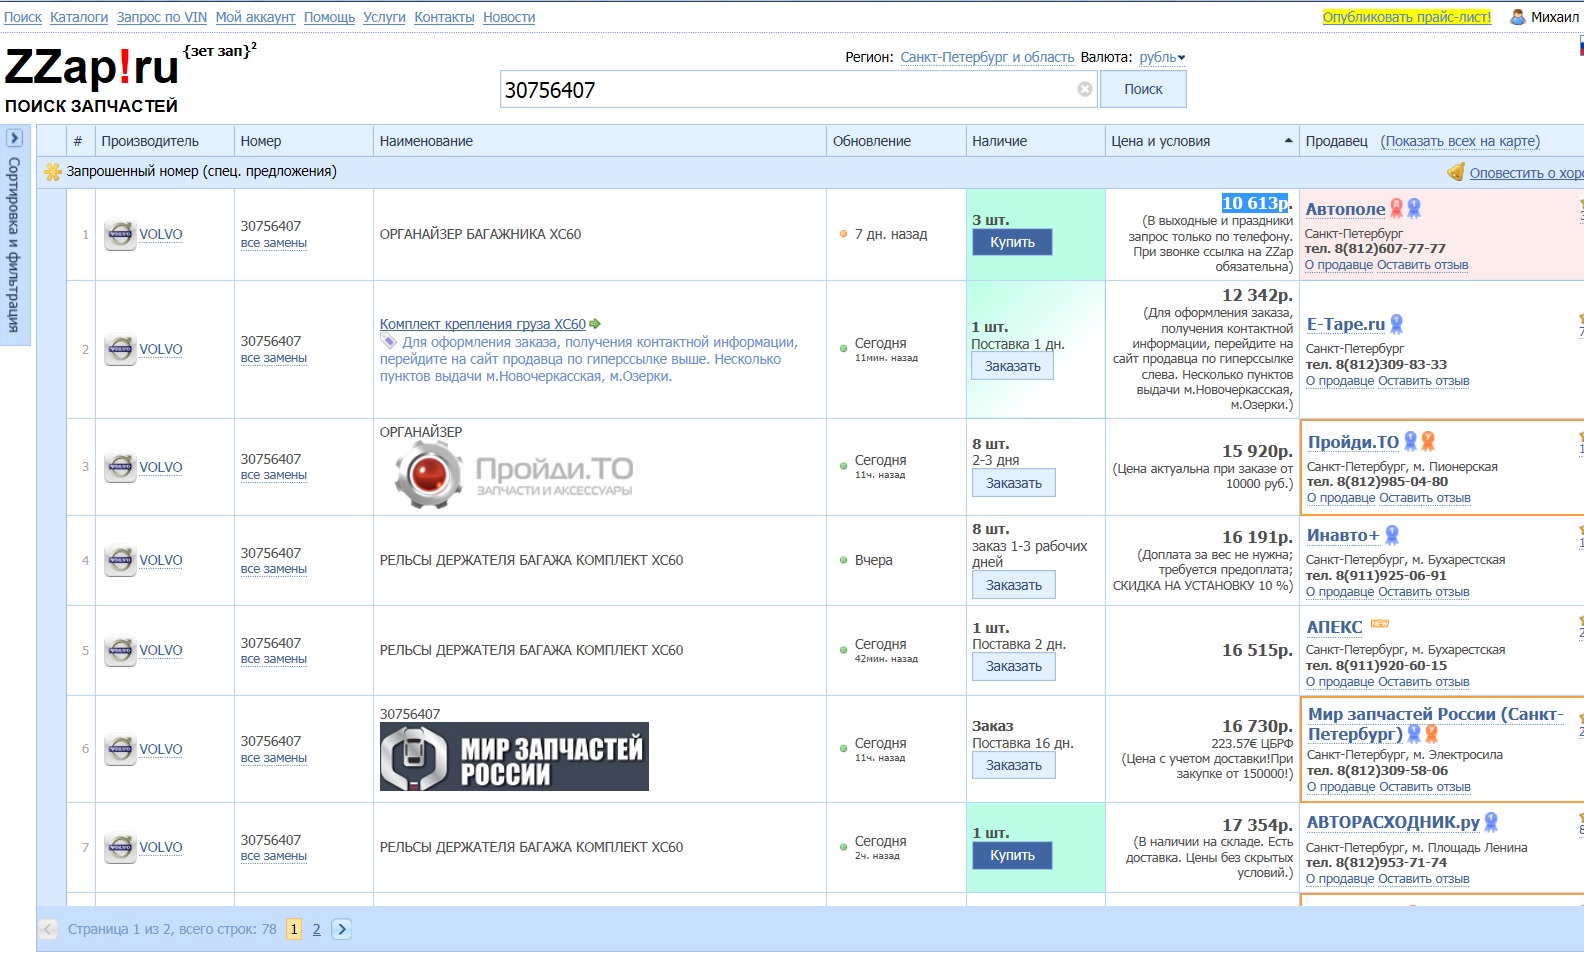The height and width of the screenshot is (953, 1584).
Task: Open the Поиск menu item
Action: click(23, 17)
